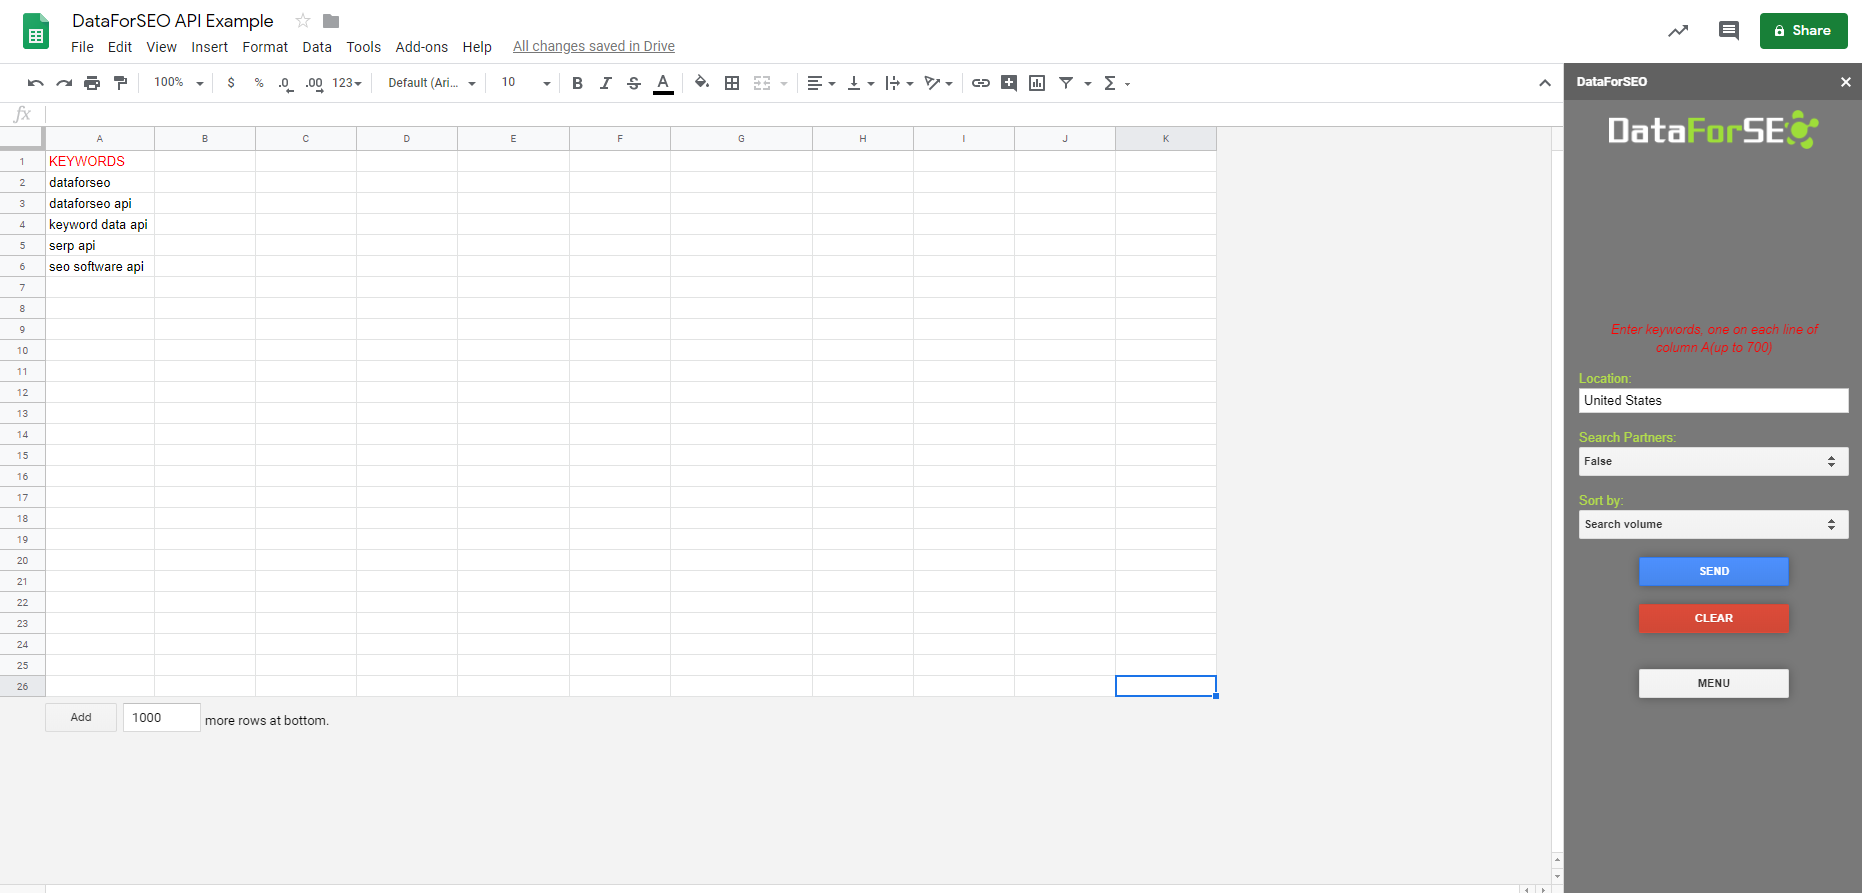Viewport: 1862px width, 893px height.
Task: Click the insert comment icon
Action: [x=1009, y=83]
